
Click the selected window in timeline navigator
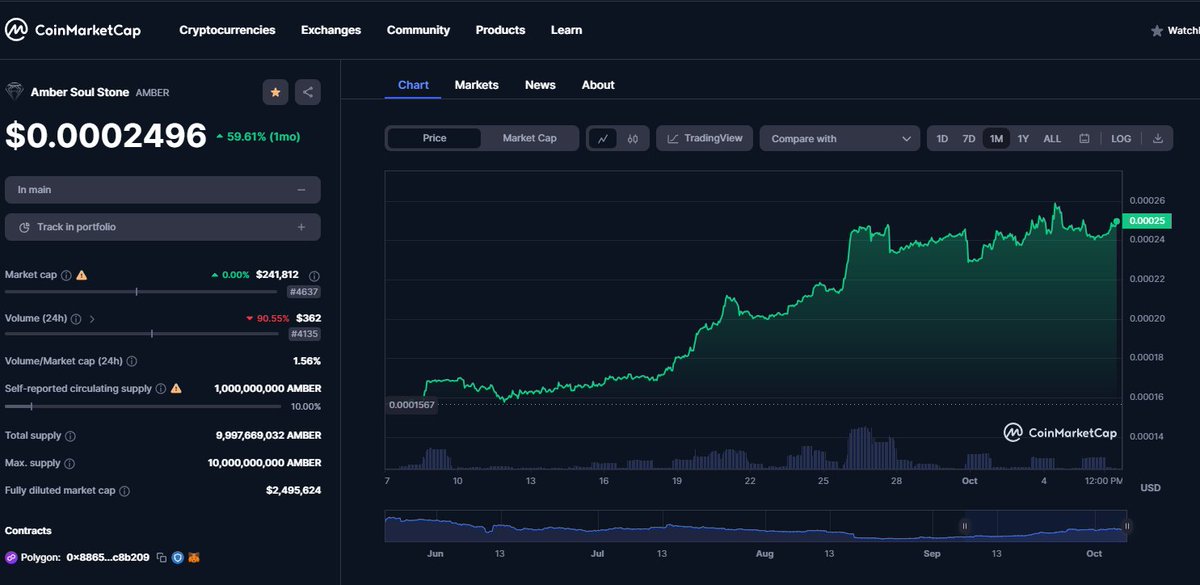point(1046,526)
